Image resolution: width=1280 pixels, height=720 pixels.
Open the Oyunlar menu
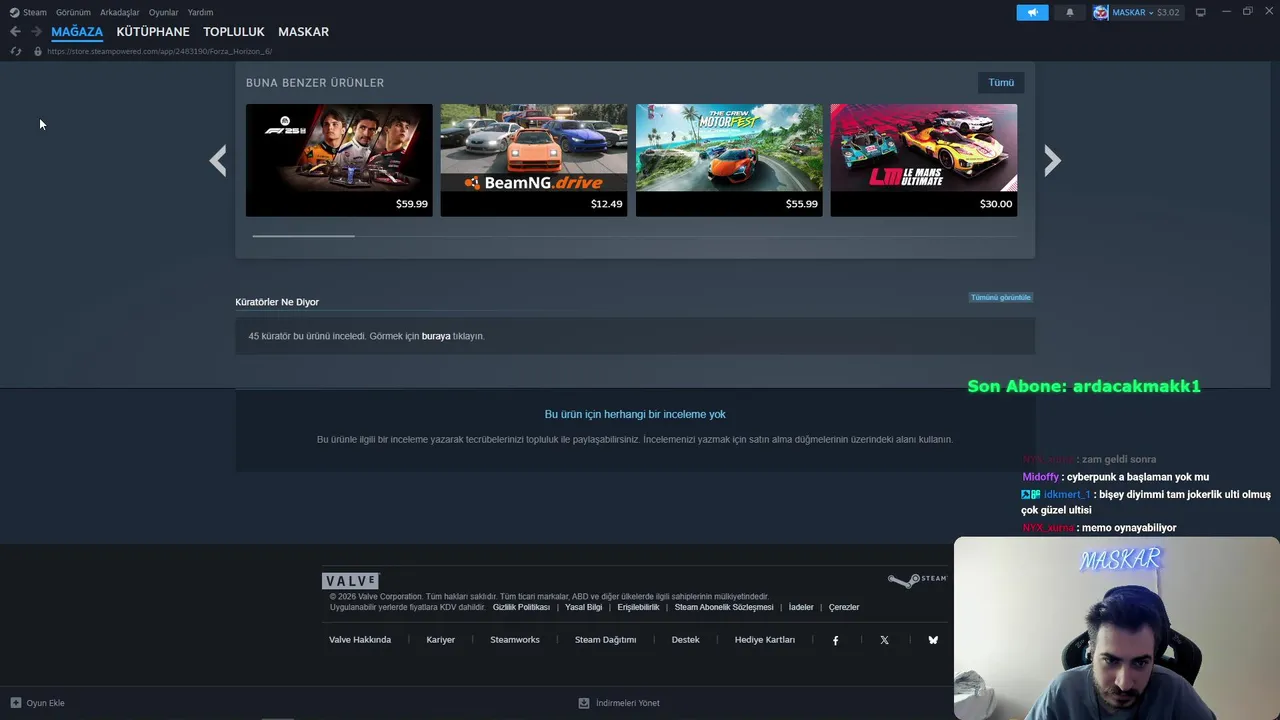coord(164,12)
